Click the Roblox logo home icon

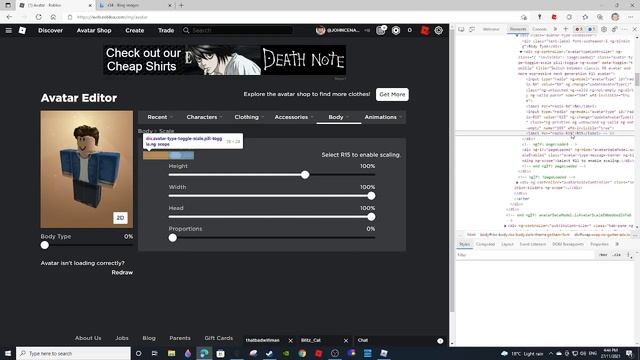(x=22, y=30)
